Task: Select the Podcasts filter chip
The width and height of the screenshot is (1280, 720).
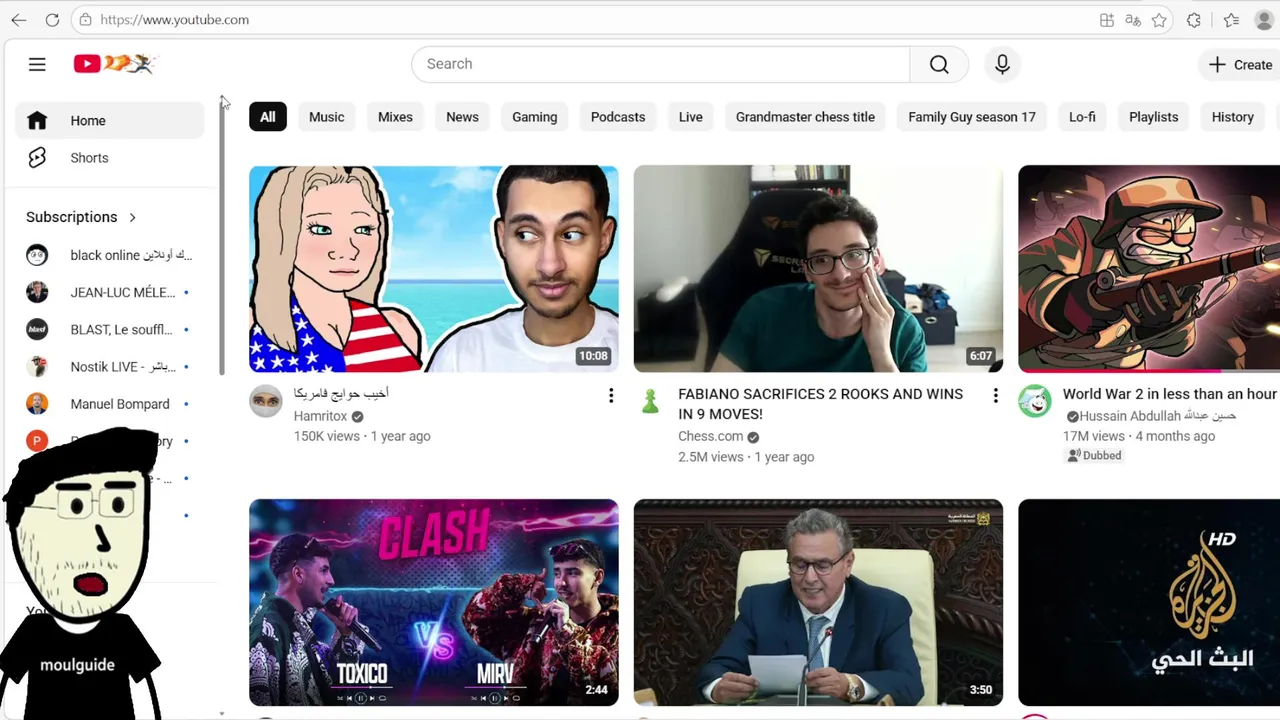Action: (618, 117)
